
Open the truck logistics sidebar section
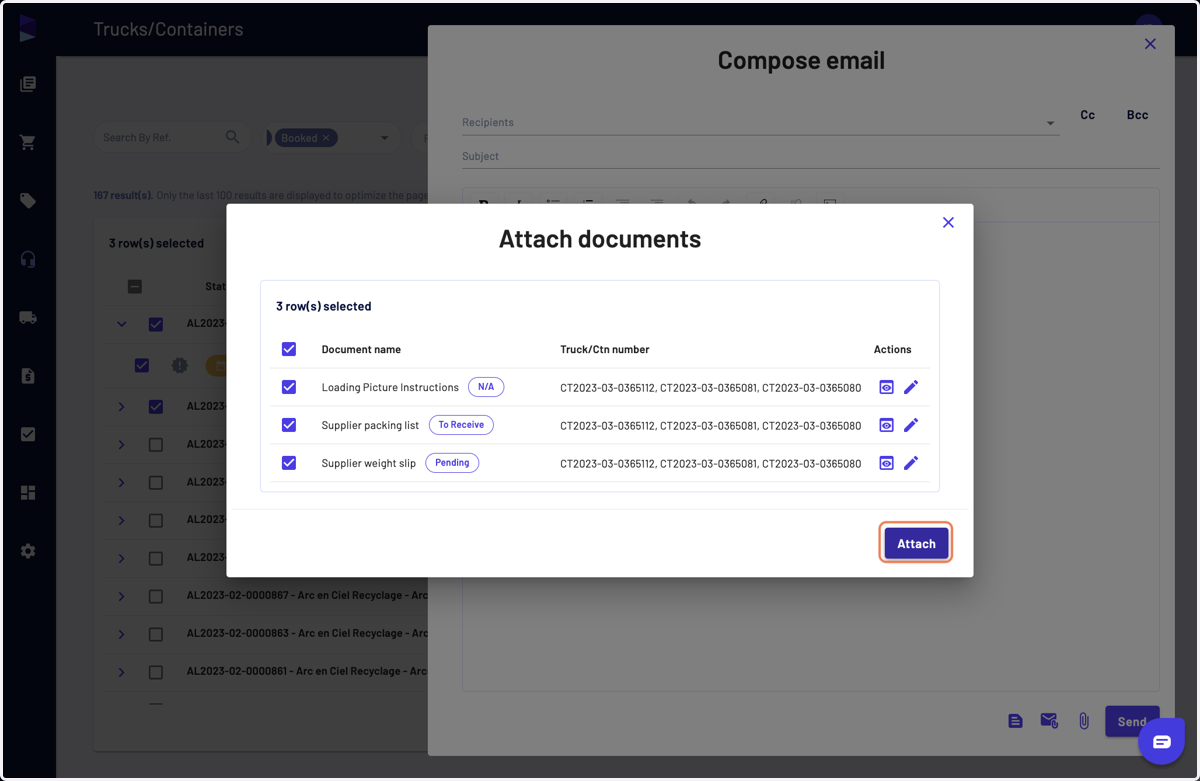point(28,318)
